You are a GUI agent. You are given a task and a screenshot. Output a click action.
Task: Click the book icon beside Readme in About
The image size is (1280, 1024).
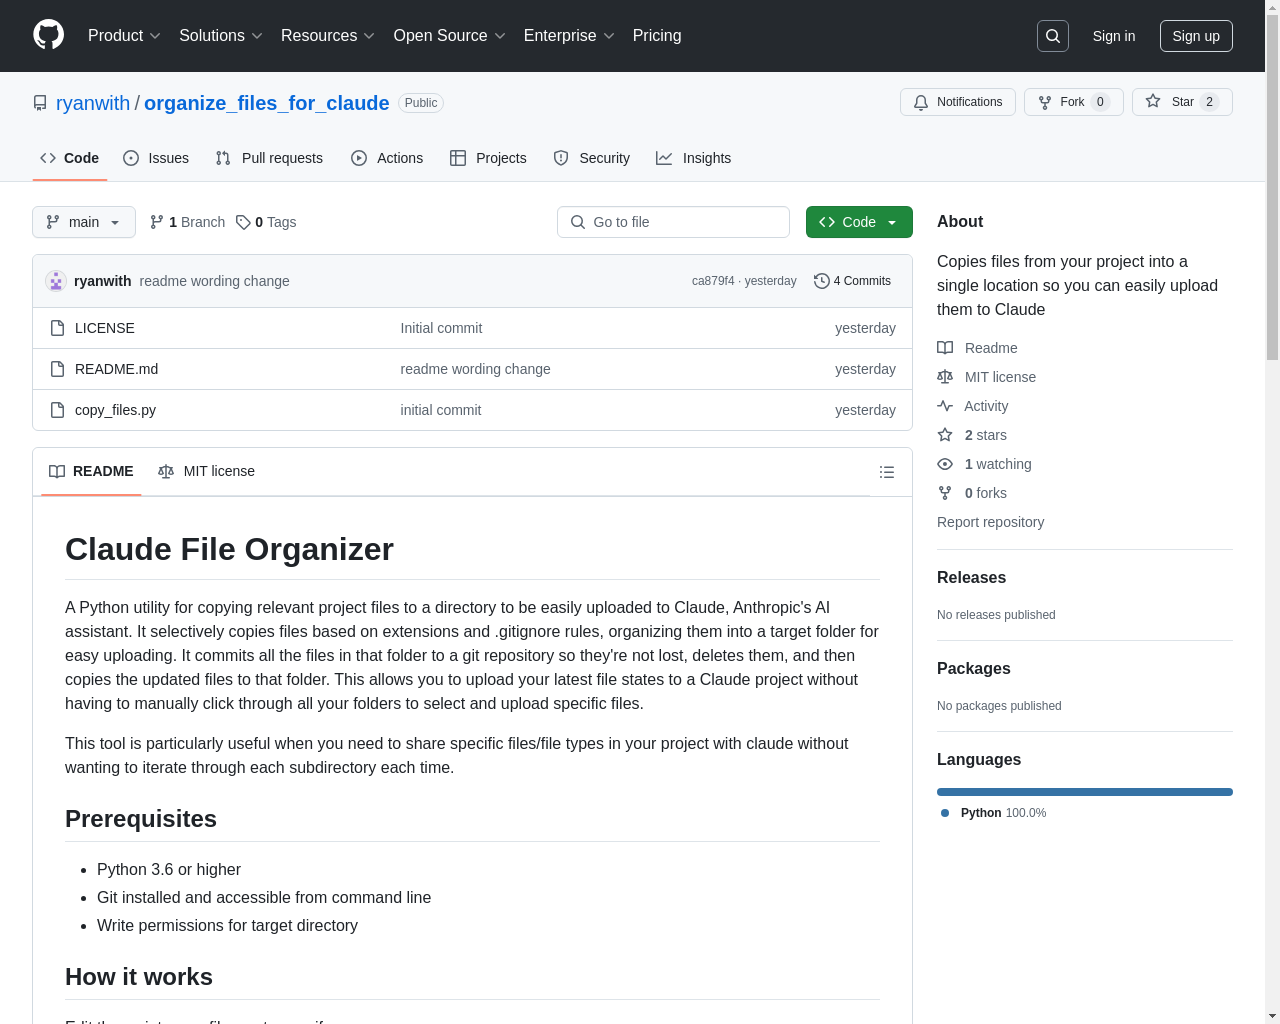click(x=945, y=348)
